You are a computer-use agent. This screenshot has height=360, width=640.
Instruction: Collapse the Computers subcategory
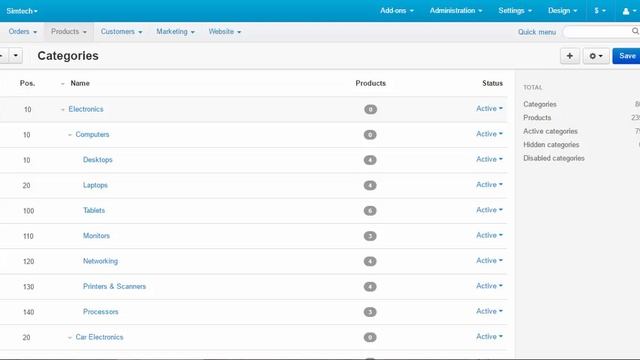click(70, 135)
